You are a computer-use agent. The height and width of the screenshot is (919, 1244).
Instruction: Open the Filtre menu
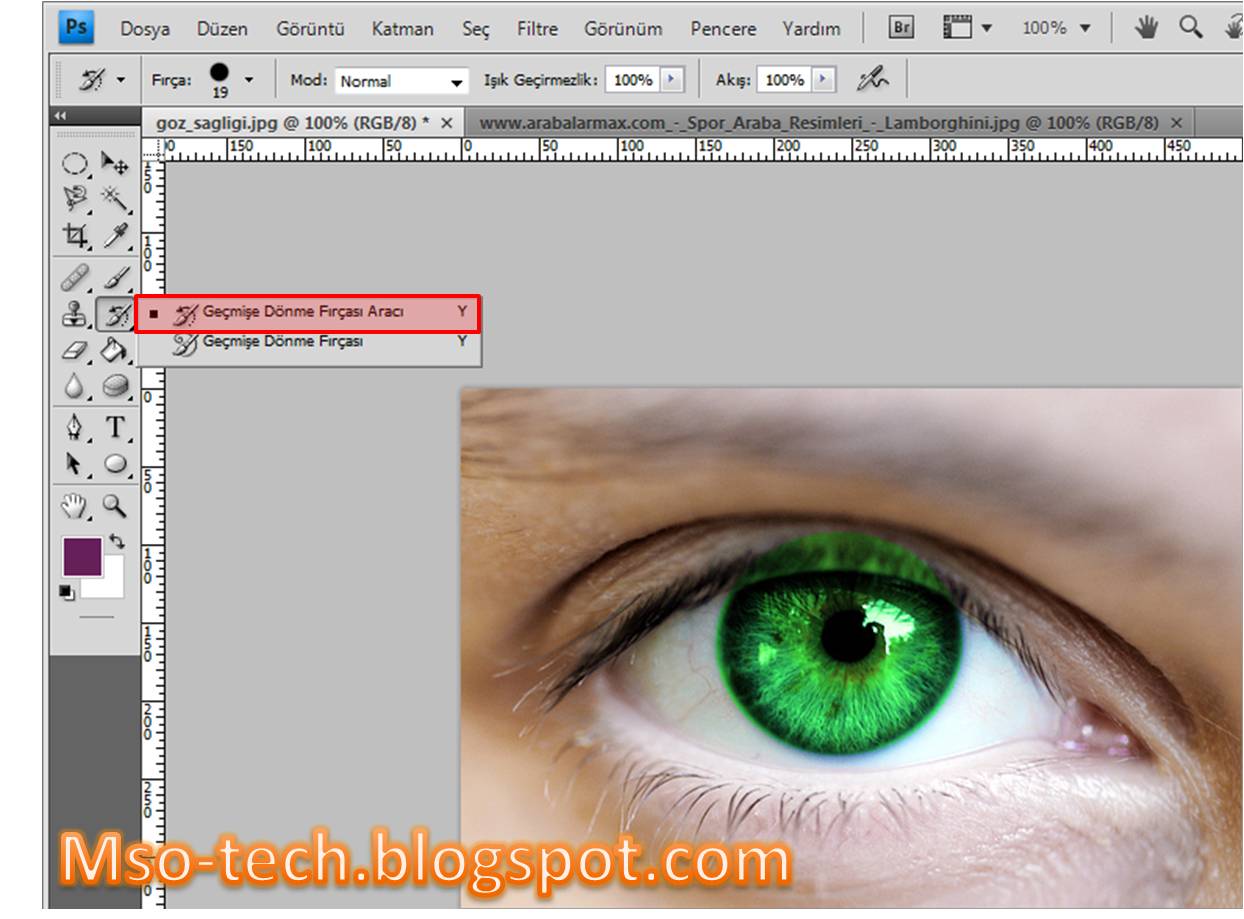537,29
